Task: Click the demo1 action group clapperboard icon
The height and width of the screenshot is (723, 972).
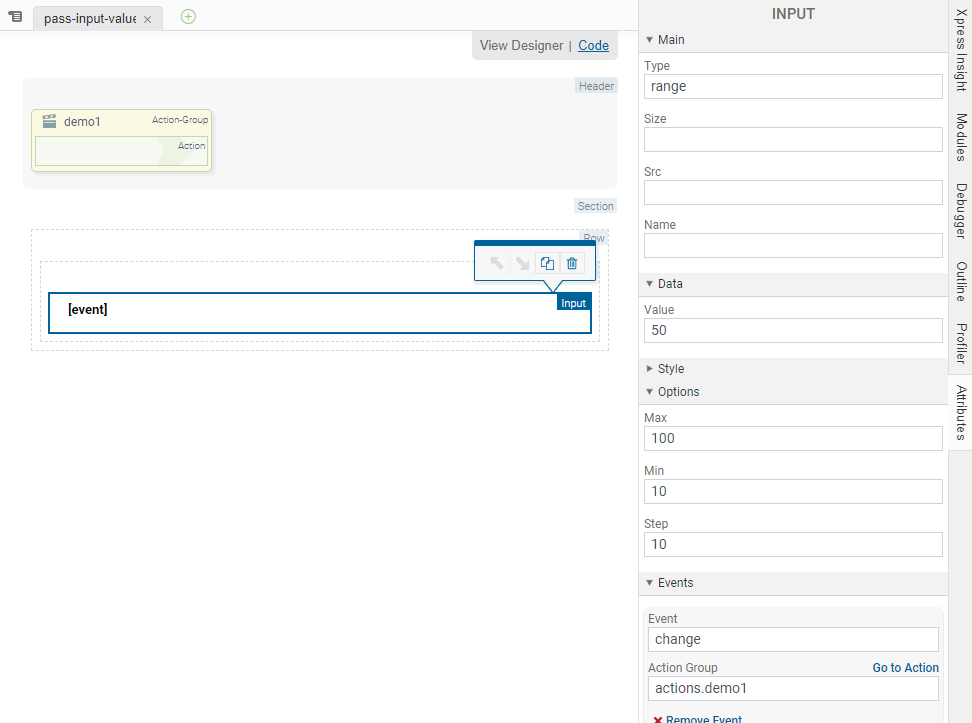Action: 49,121
